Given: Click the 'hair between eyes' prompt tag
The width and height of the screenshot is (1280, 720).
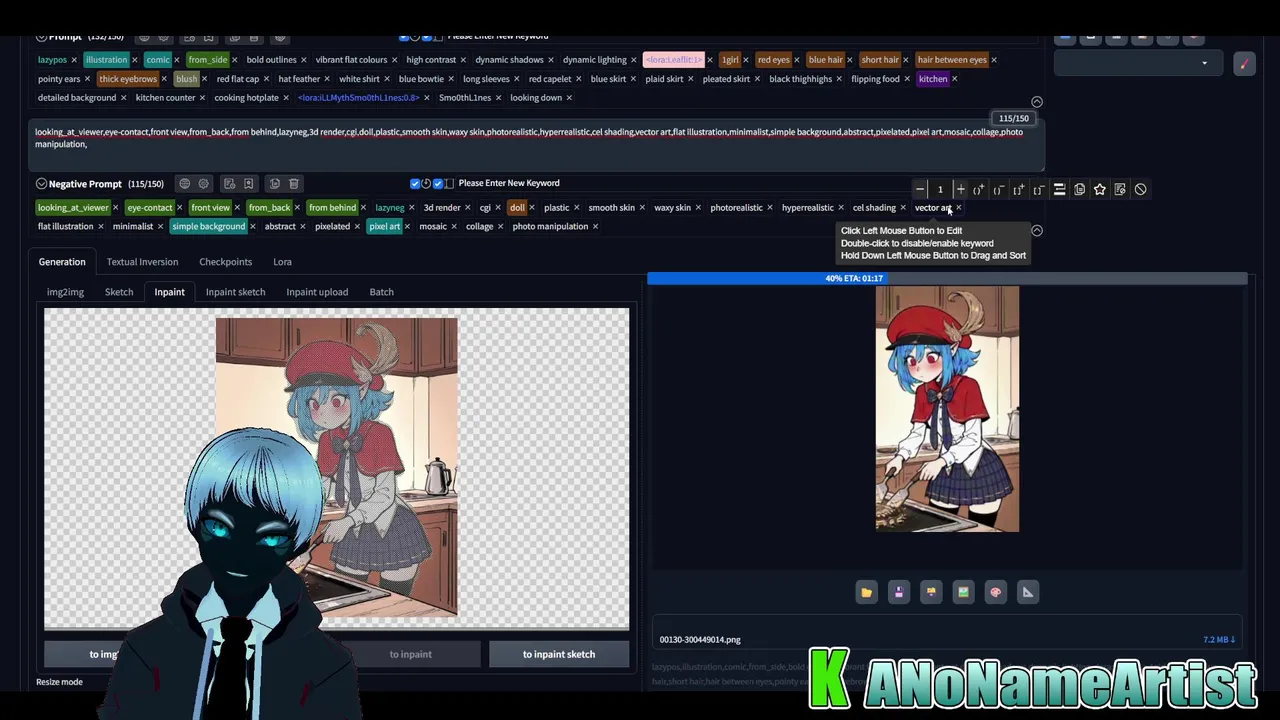Looking at the screenshot, I should 952,60.
